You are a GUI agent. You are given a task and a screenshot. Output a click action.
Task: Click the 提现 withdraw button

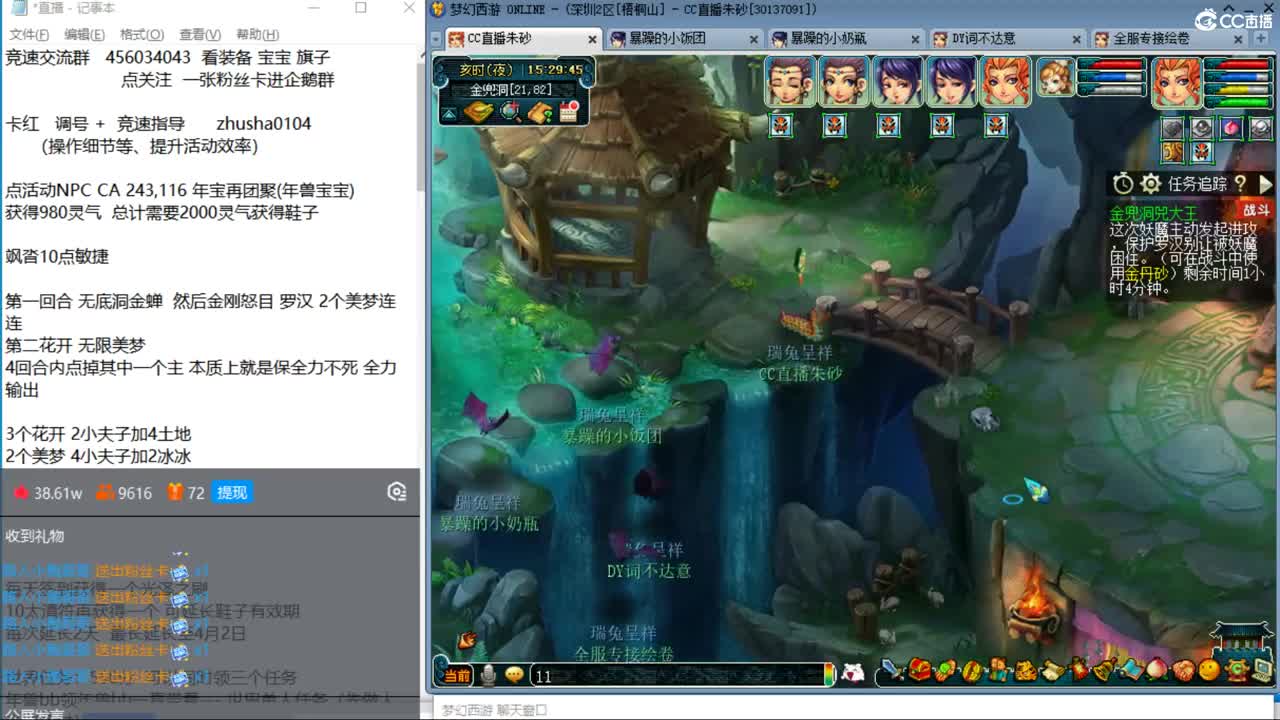[232, 492]
